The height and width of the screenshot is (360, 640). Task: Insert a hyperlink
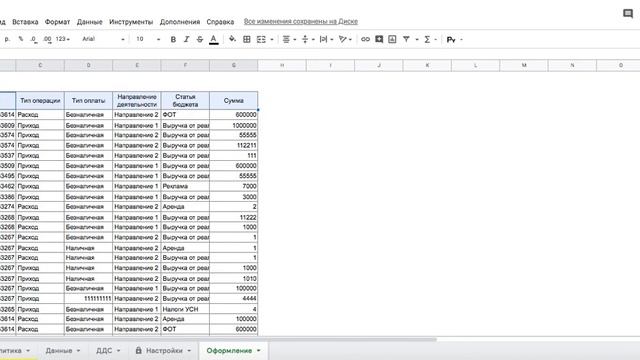[365, 39]
